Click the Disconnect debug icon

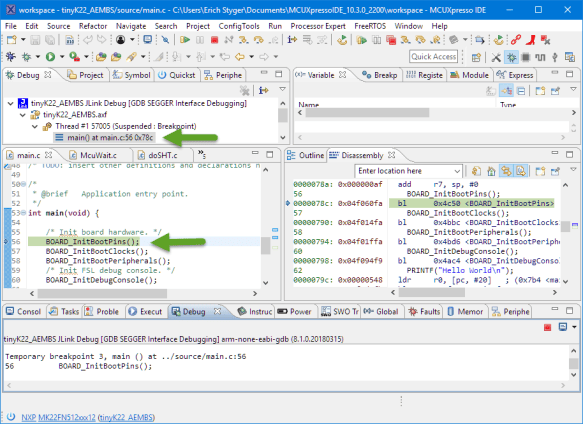[x=229, y=40]
